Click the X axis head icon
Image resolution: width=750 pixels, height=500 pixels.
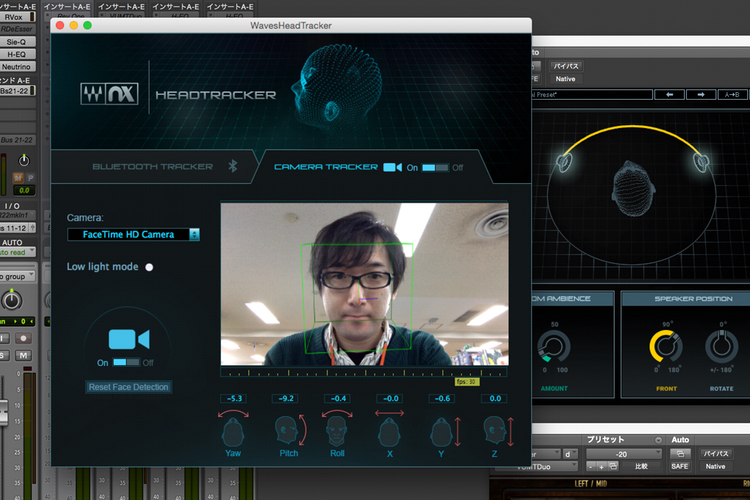[x=389, y=427]
